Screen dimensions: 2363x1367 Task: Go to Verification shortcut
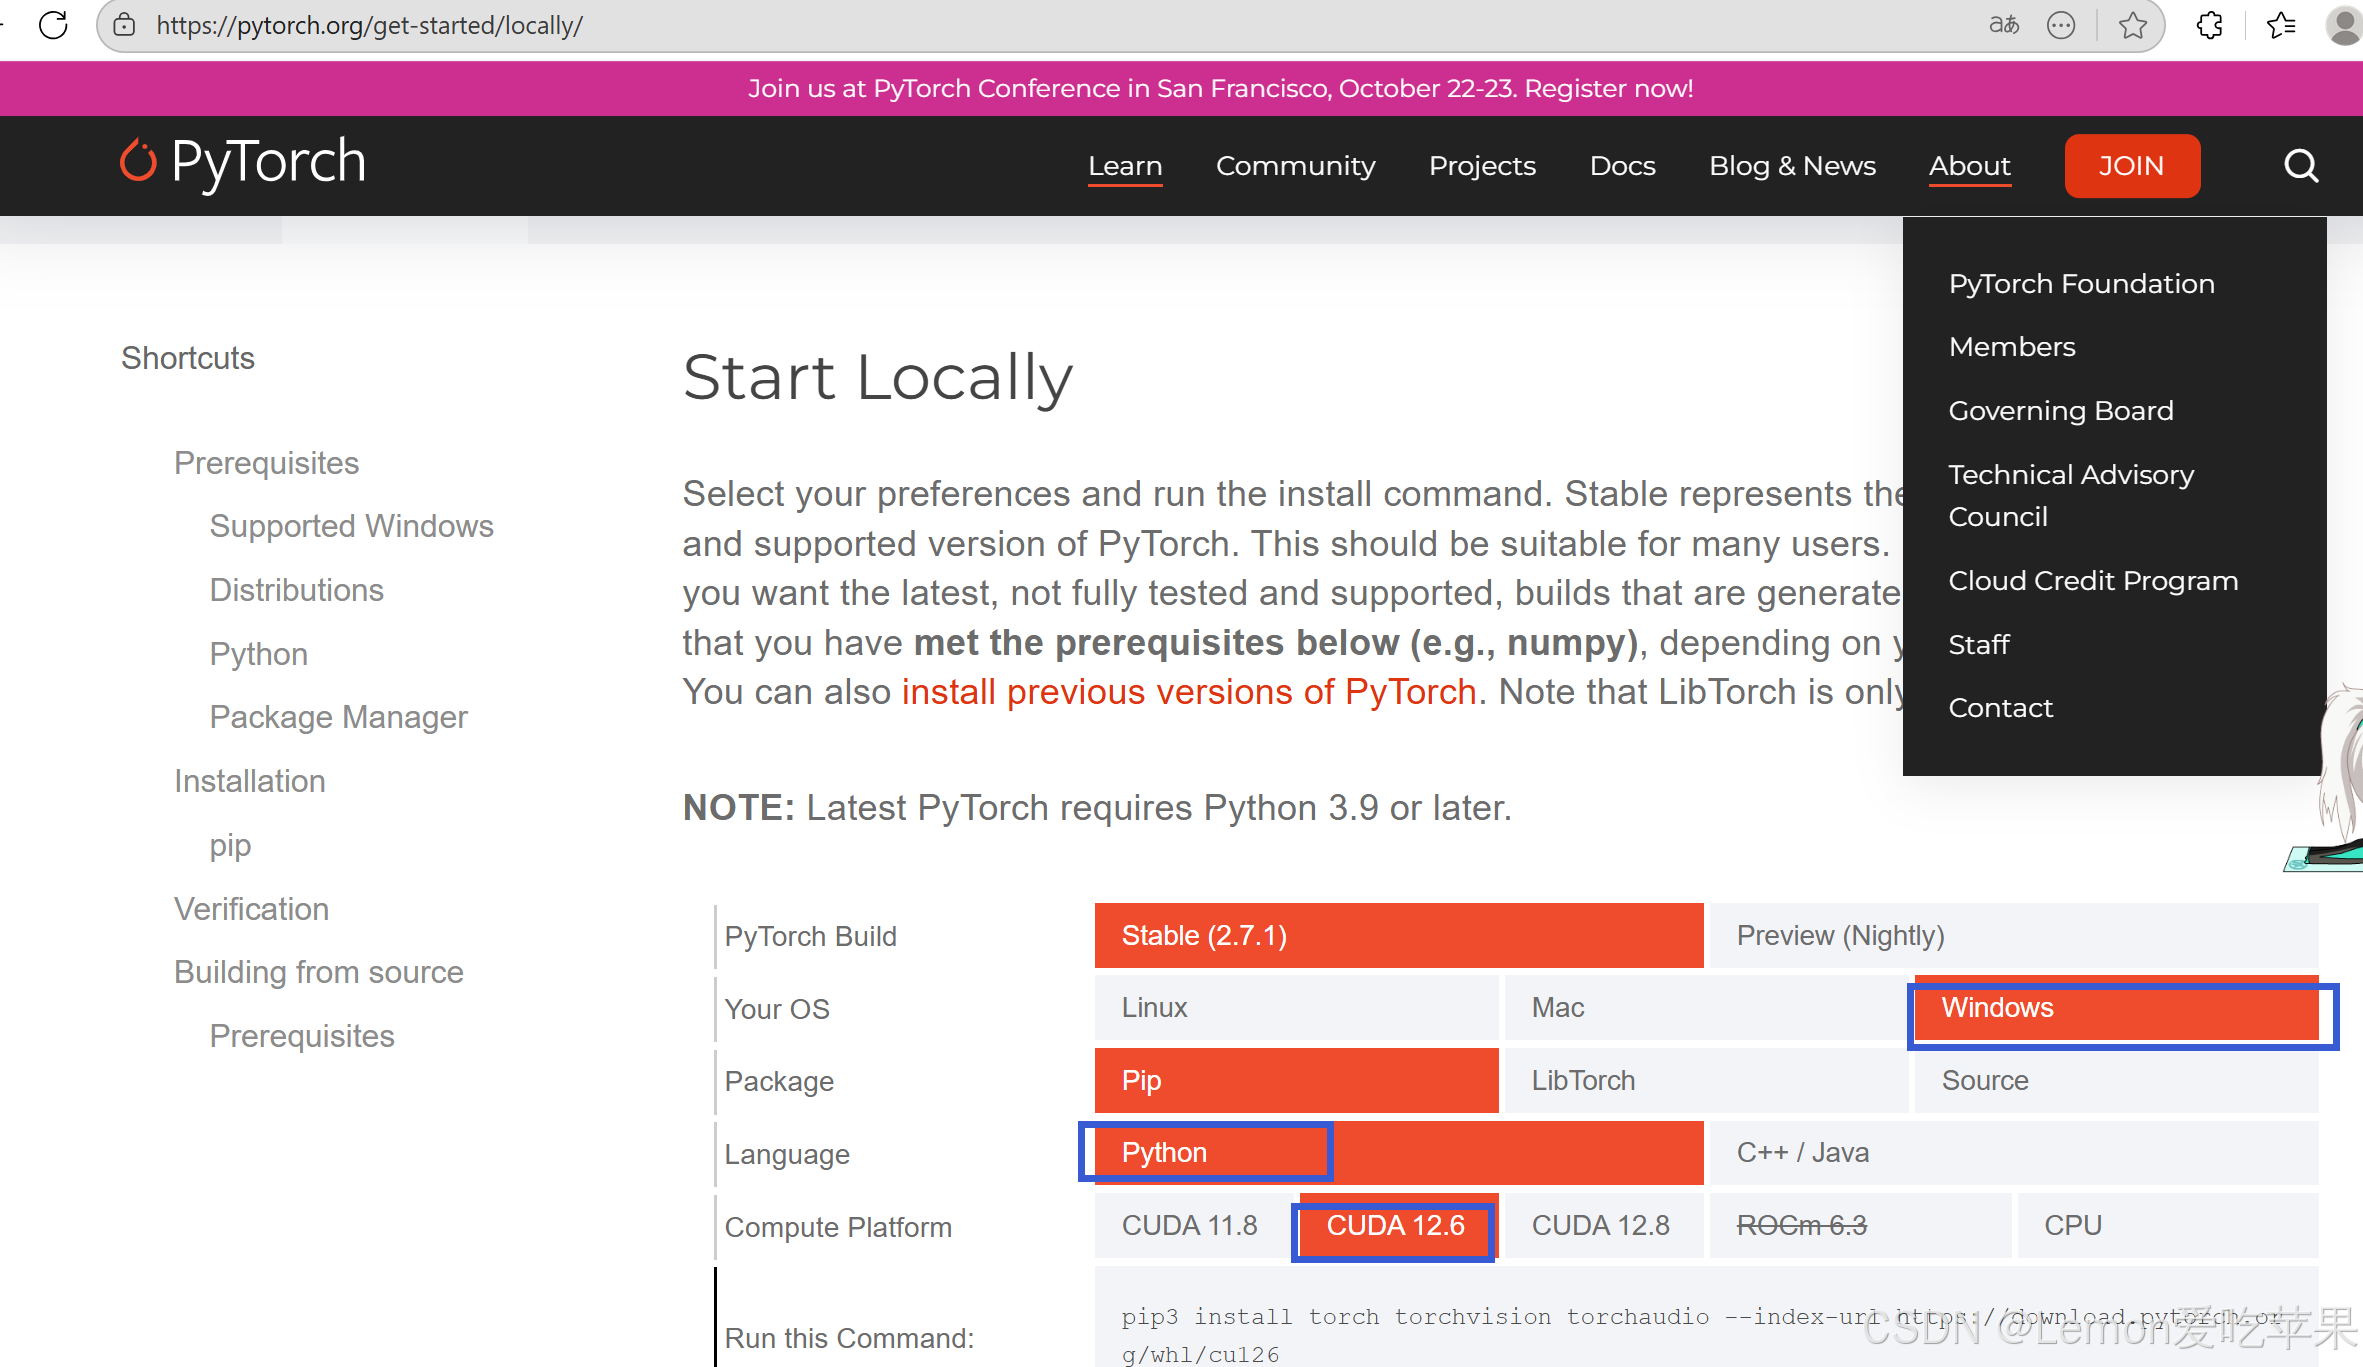252,909
